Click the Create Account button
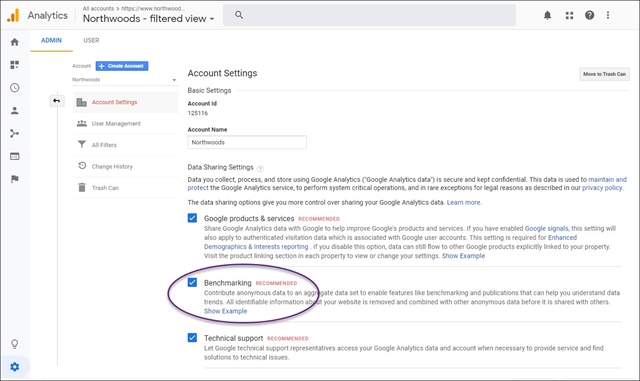 122,66
